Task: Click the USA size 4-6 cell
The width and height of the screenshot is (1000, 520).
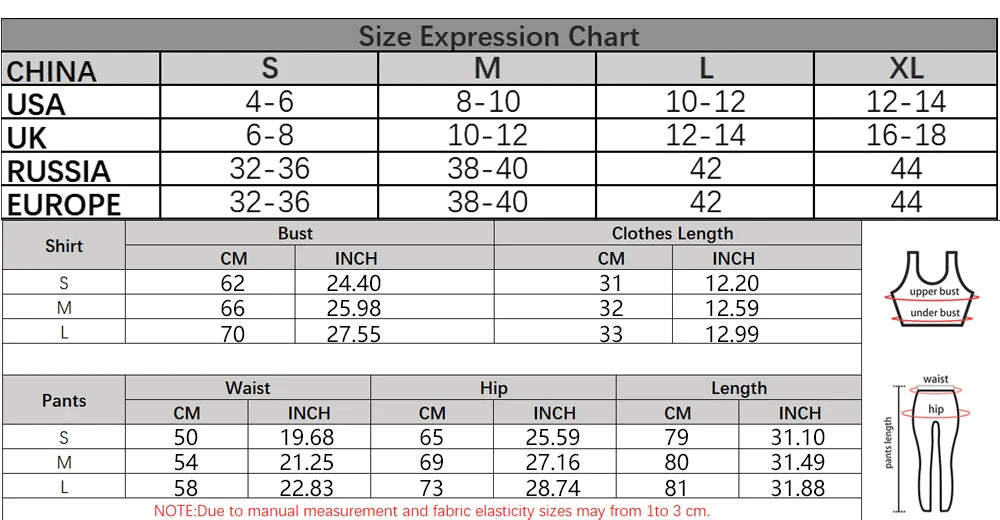Action: pos(269,102)
